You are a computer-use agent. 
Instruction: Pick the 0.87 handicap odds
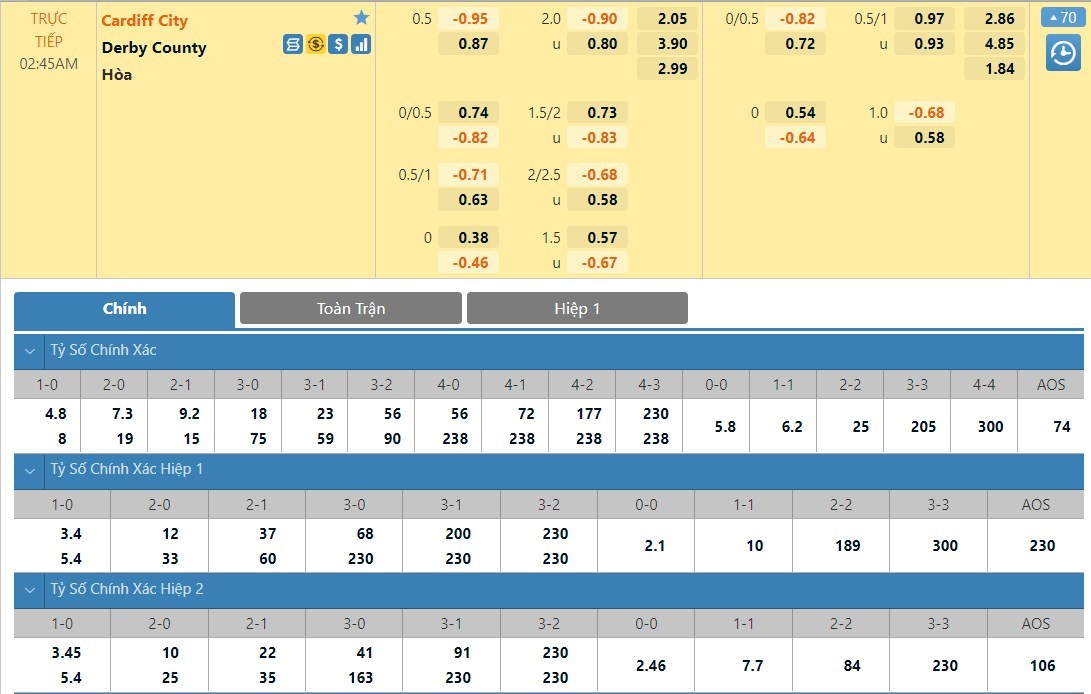point(469,44)
